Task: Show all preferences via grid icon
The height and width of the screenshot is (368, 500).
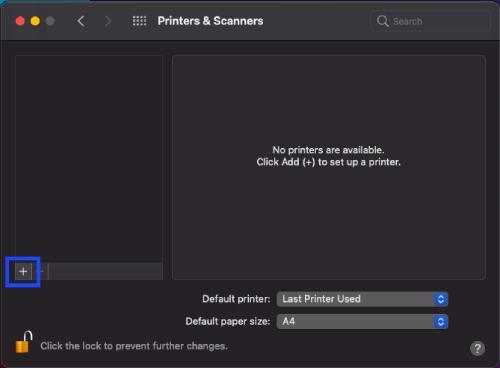Action: (x=139, y=21)
